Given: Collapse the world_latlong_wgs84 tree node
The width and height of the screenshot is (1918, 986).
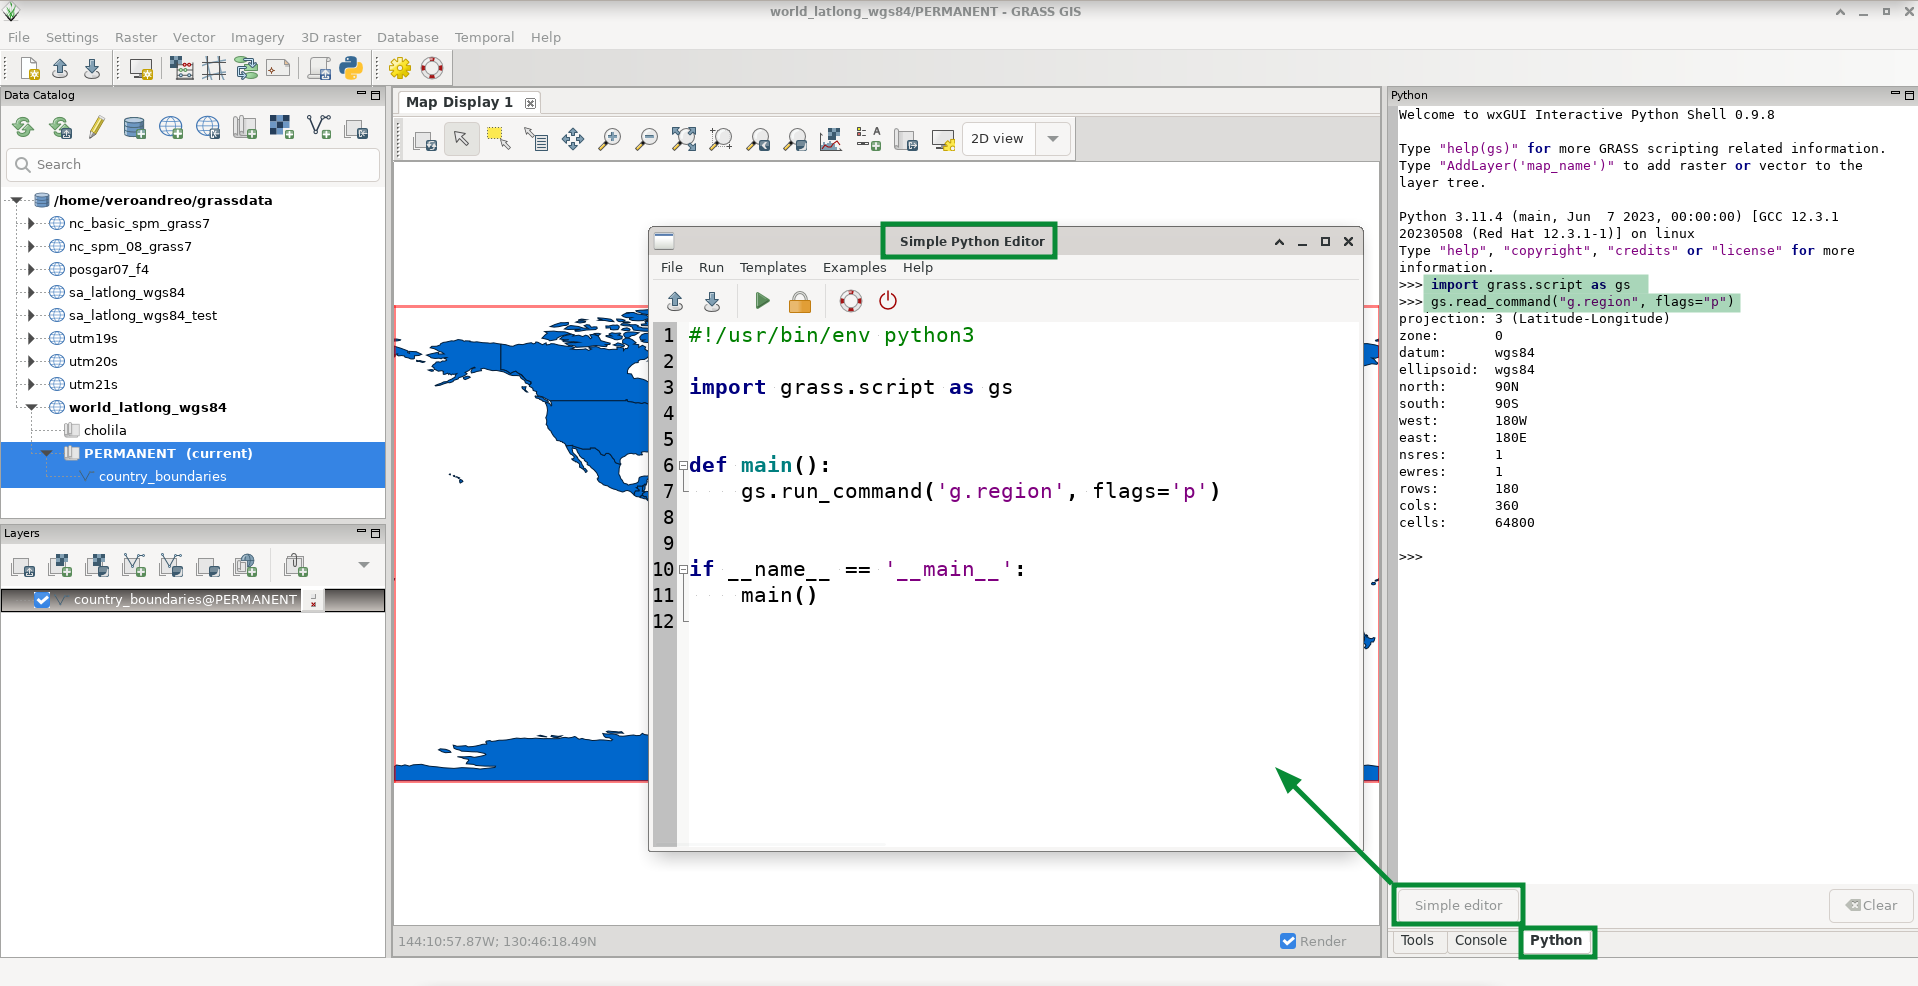Looking at the screenshot, I should [31, 407].
